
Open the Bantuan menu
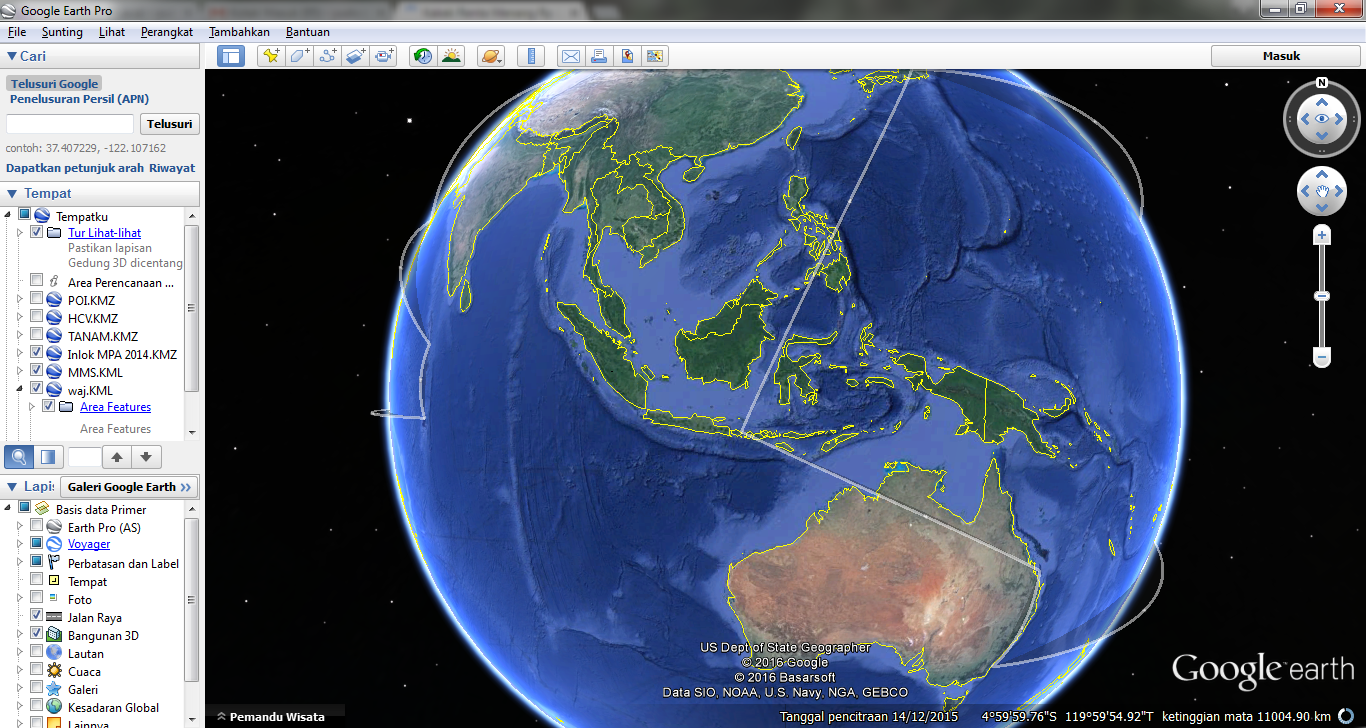pyautogui.click(x=308, y=32)
